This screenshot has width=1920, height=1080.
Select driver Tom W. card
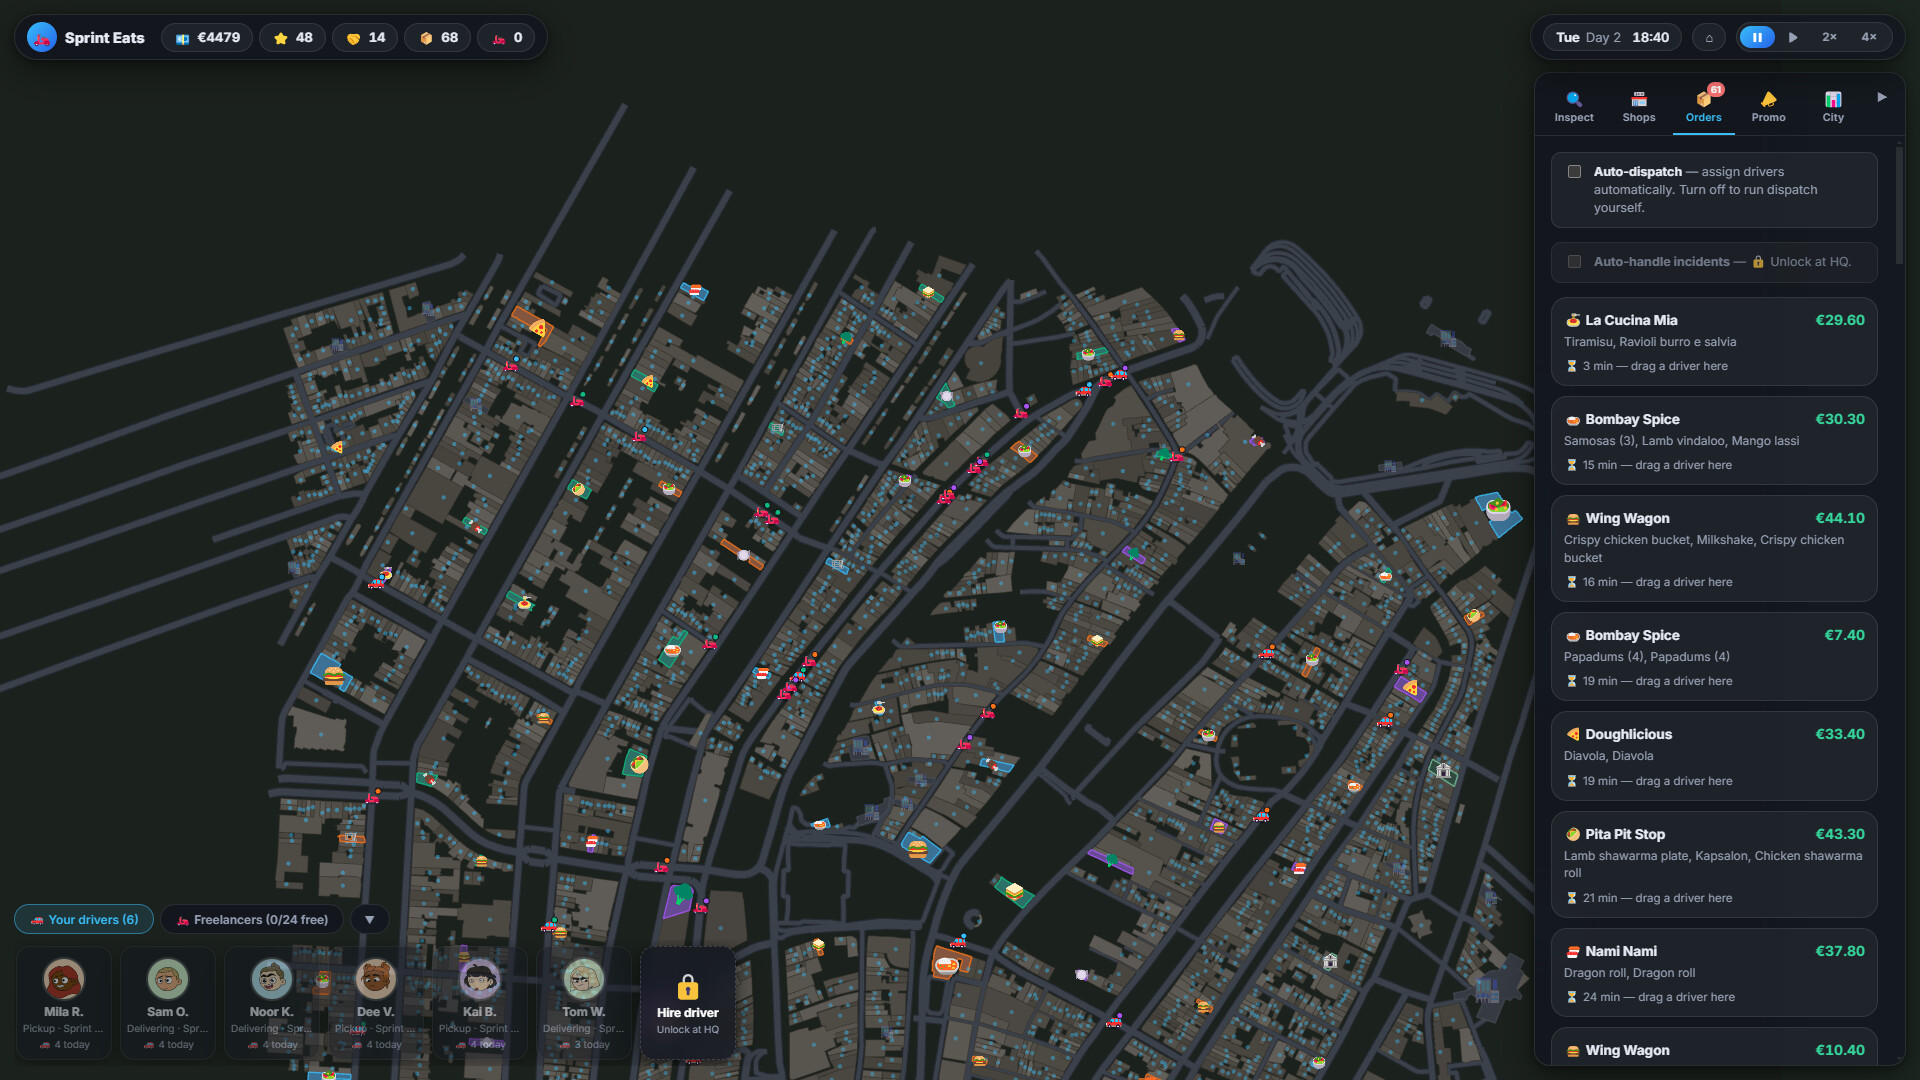tap(584, 1002)
